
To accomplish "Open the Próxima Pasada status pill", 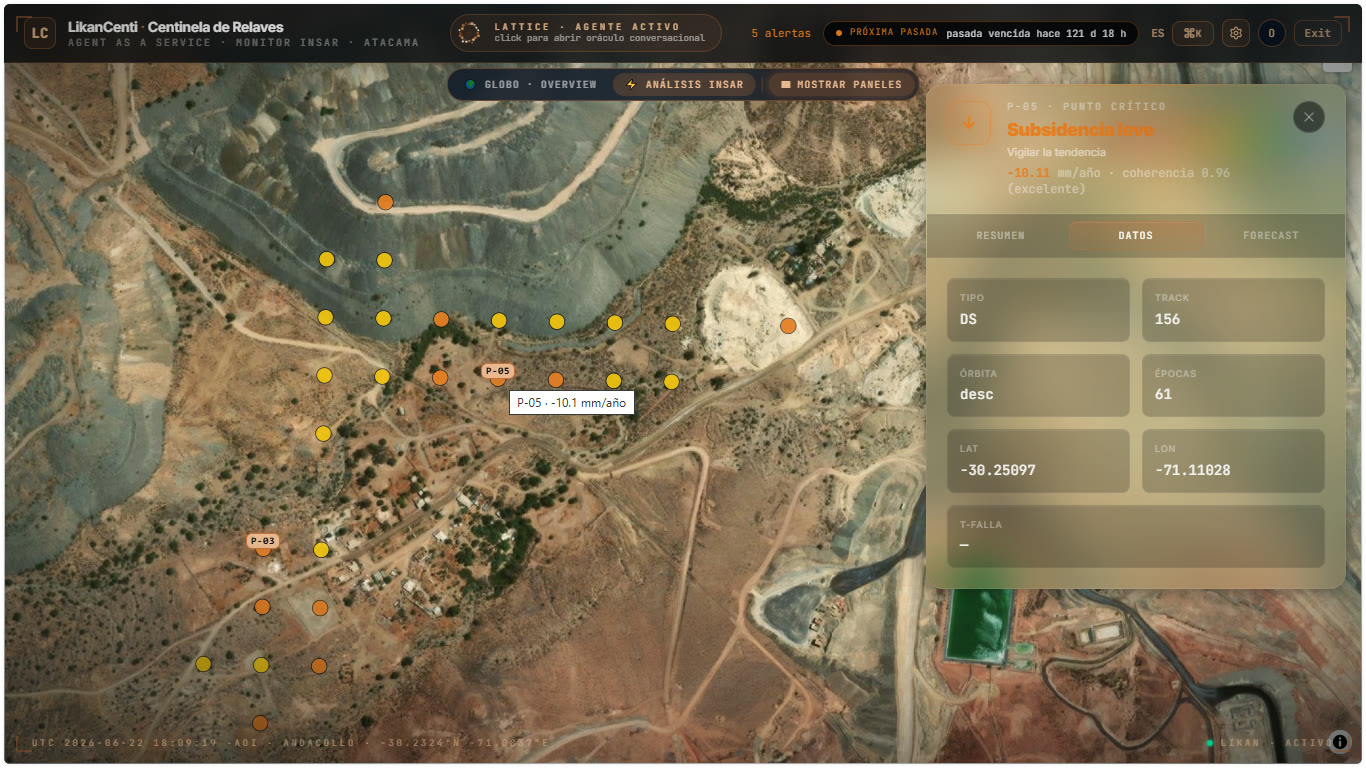I will (980, 33).
